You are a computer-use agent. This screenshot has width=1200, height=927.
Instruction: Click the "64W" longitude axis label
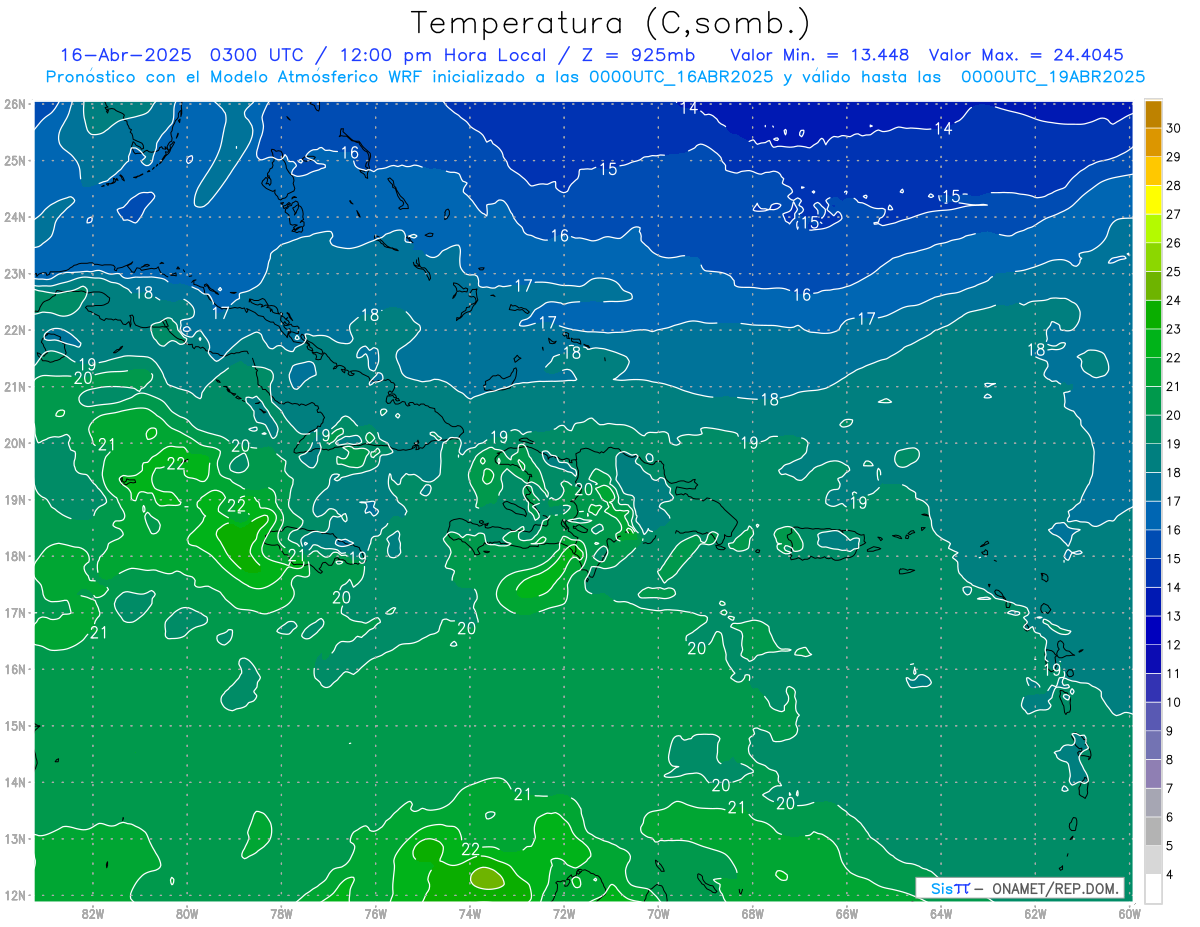pyautogui.click(x=941, y=912)
